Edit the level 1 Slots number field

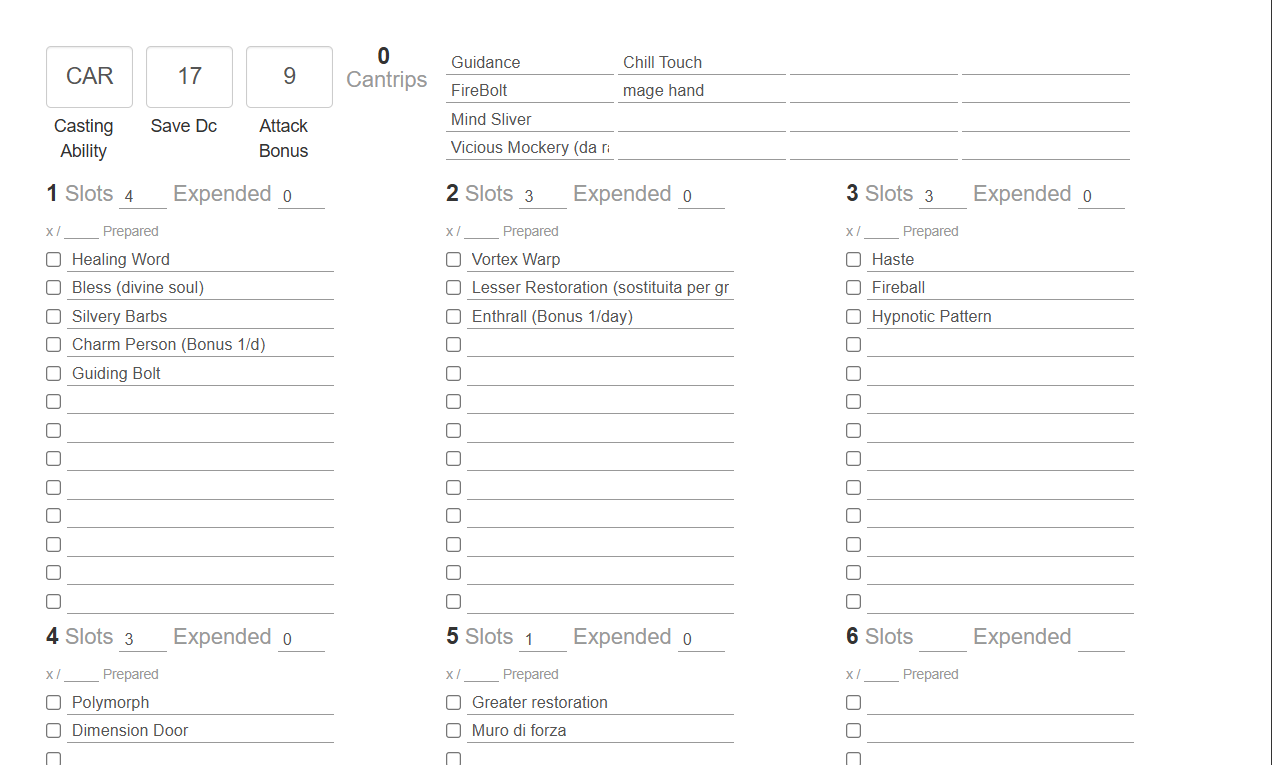point(142,196)
